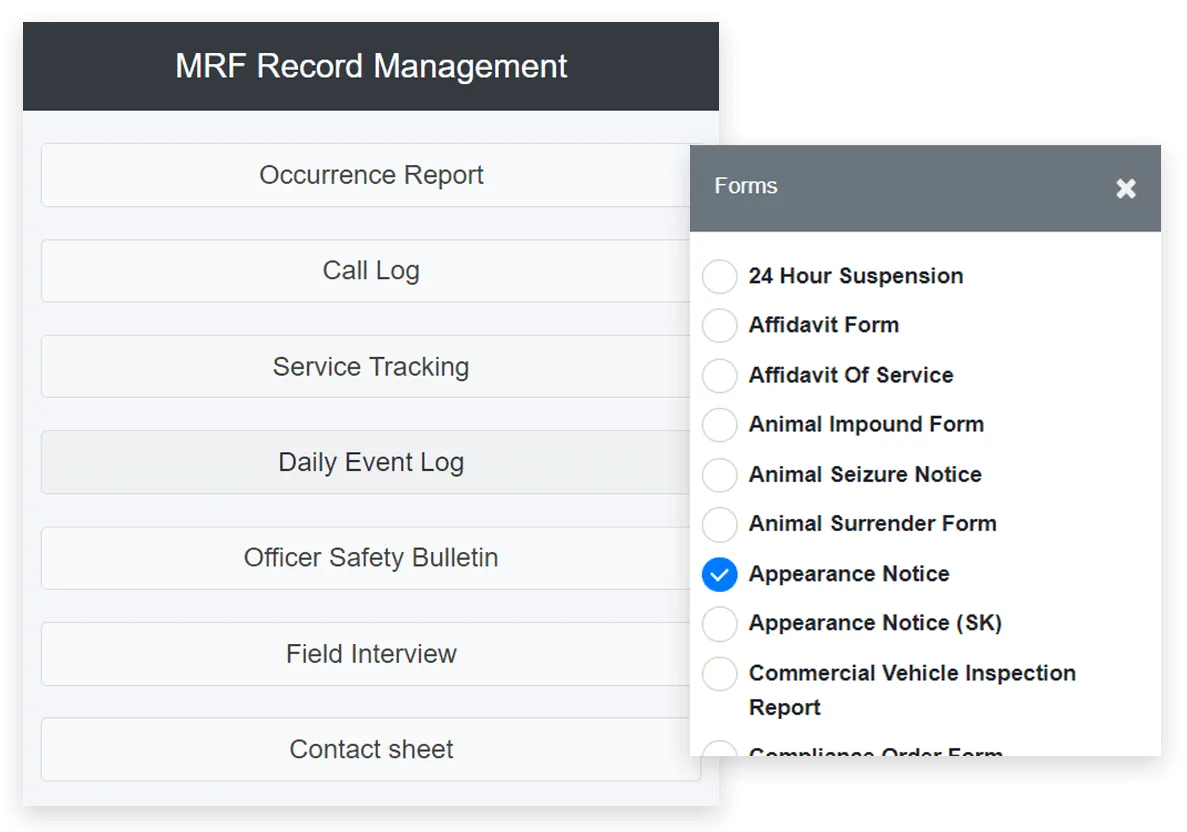Open the Contact sheet option
Screen dimensions: 1187x832
coord(371,749)
